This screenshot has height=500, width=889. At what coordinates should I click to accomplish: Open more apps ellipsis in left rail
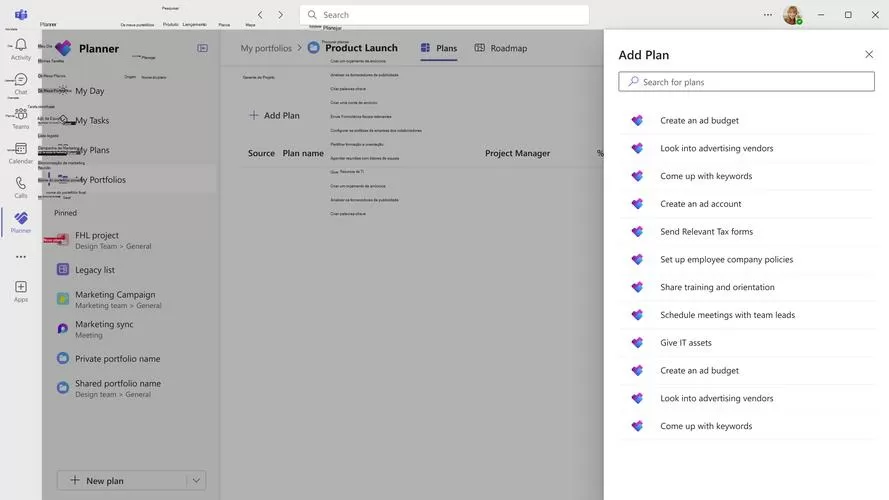[x=21, y=257]
